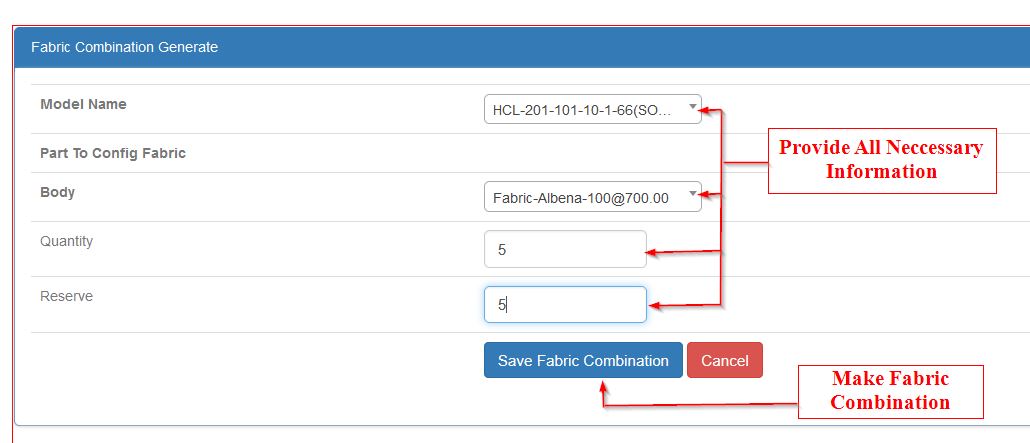Click the red Cancel button
Viewport: 1030px width, 443px height.
tap(724, 361)
